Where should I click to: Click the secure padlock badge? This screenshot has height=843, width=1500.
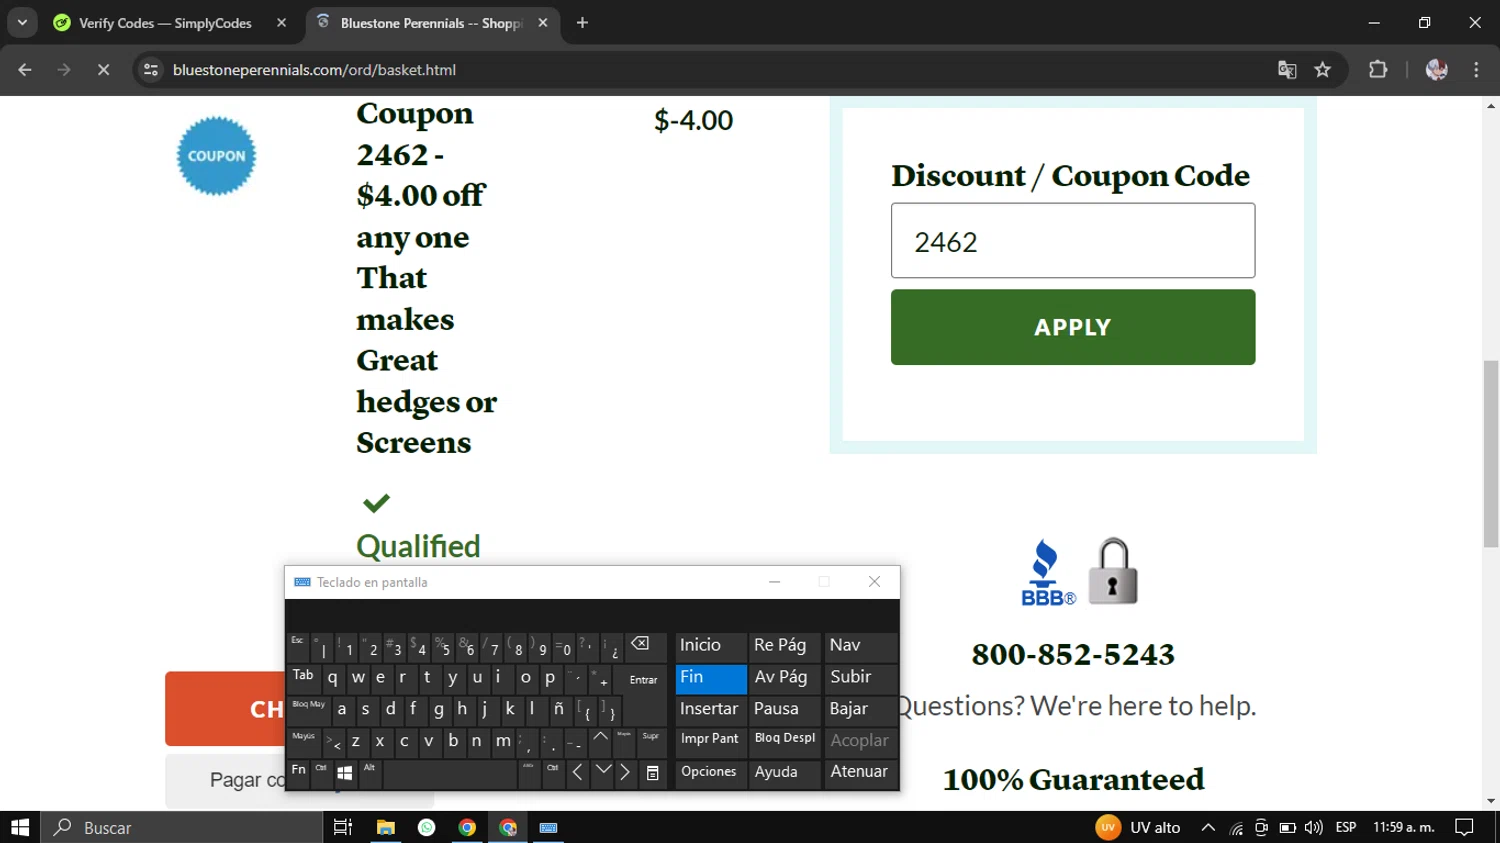[1113, 571]
